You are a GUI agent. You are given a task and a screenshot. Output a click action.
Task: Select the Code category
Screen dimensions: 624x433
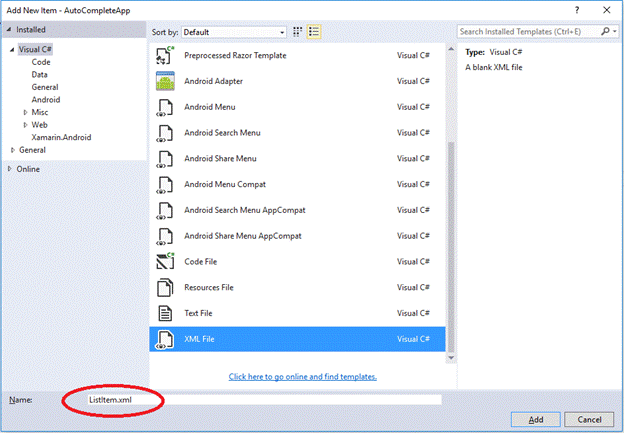[x=41, y=62]
